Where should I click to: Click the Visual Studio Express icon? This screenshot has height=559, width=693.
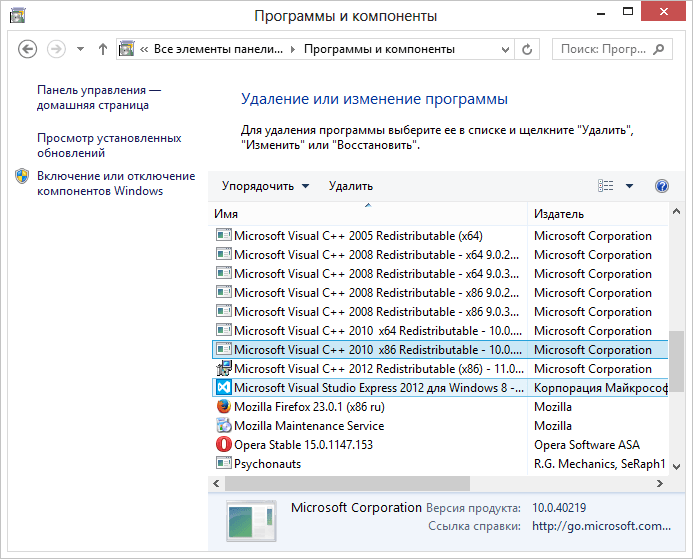tap(224, 388)
